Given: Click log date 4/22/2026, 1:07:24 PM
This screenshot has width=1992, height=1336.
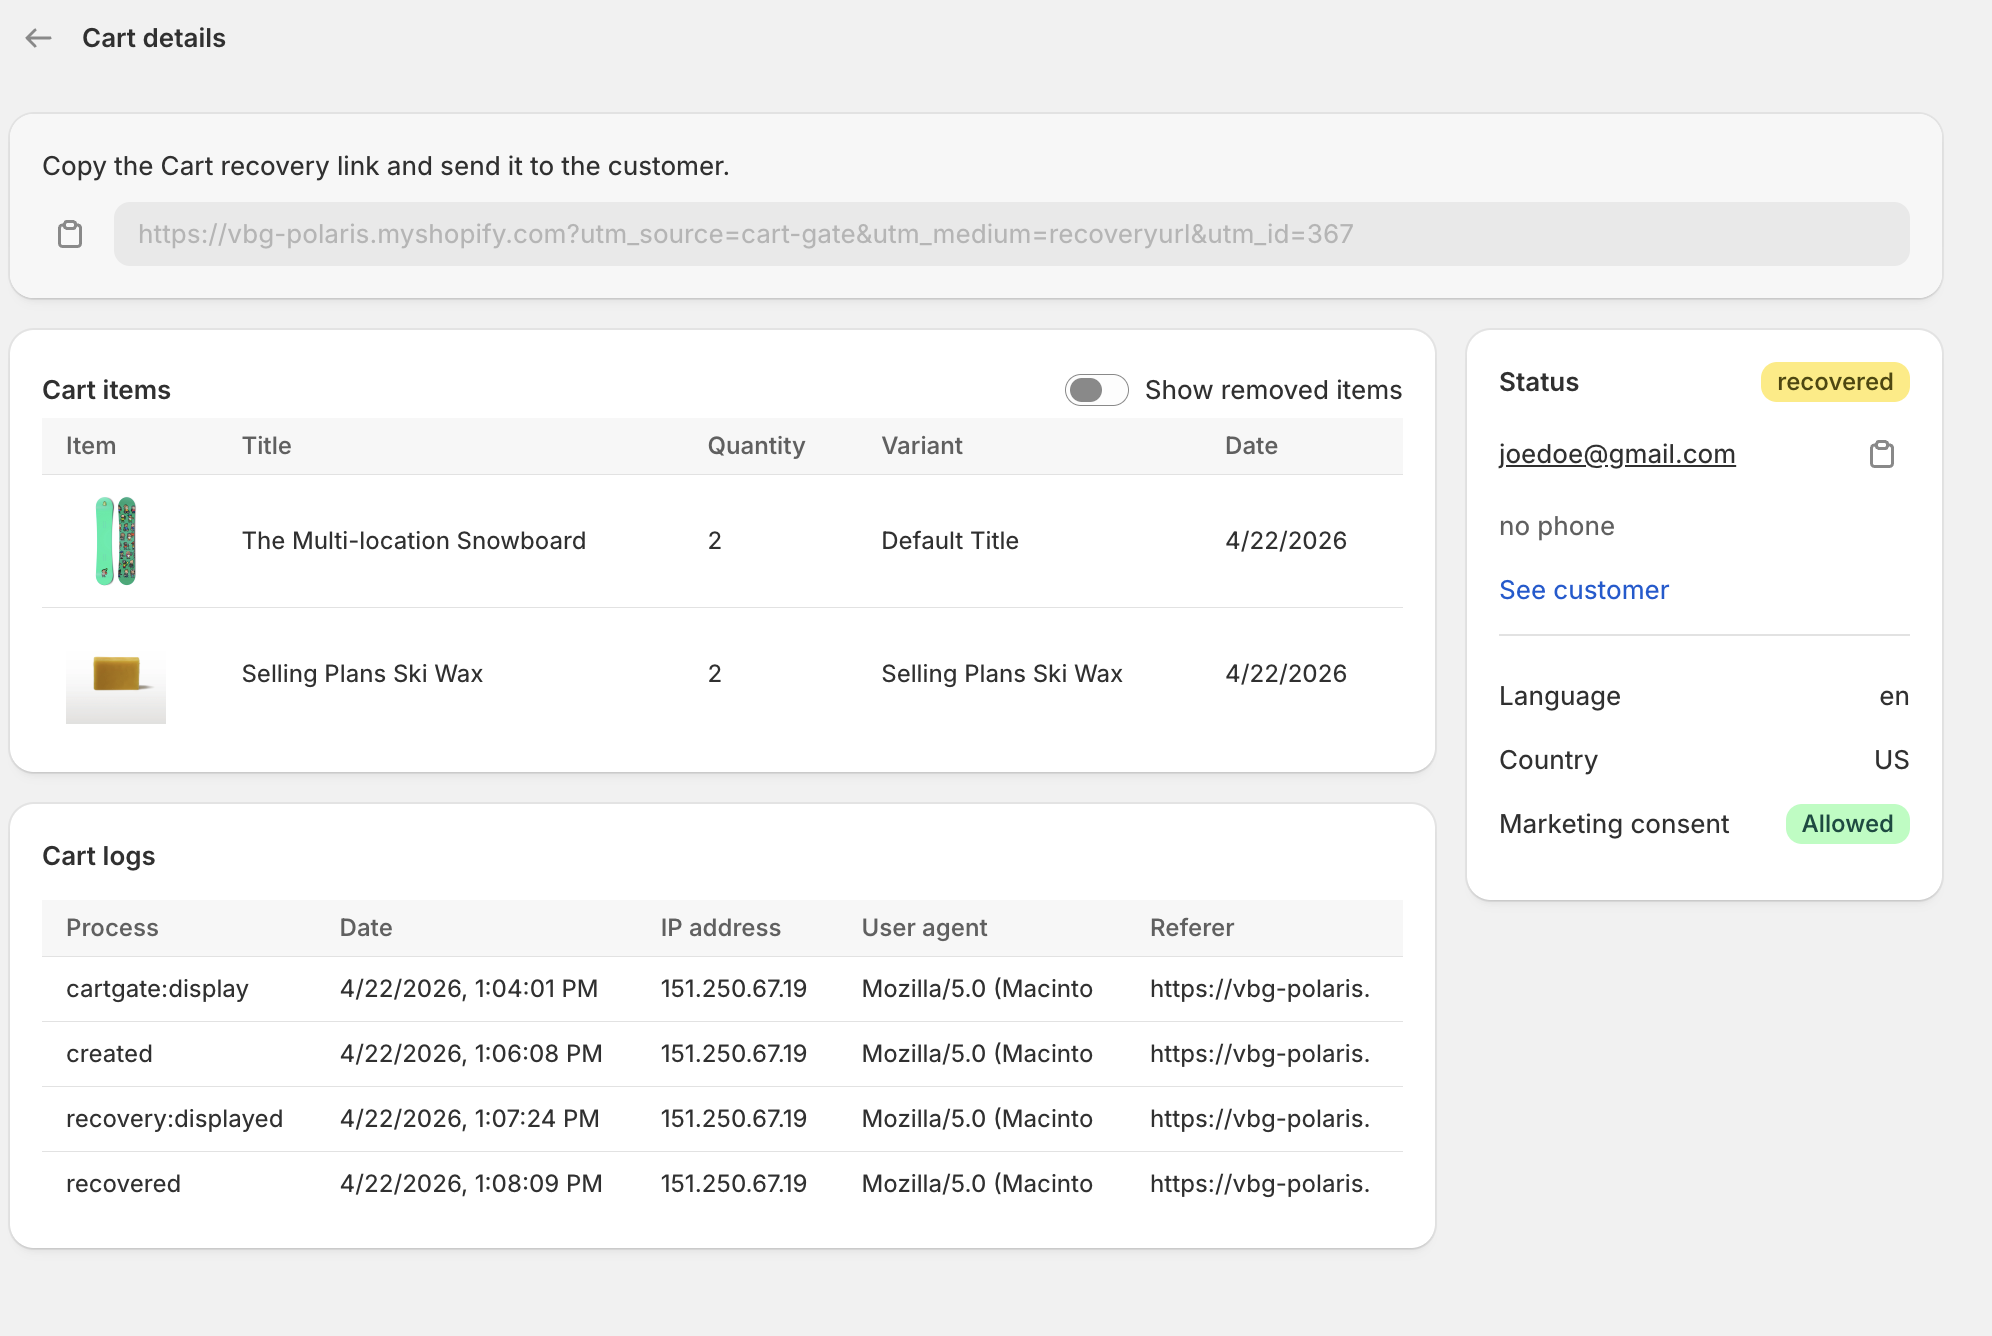Looking at the screenshot, I should [x=470, y=1119].
